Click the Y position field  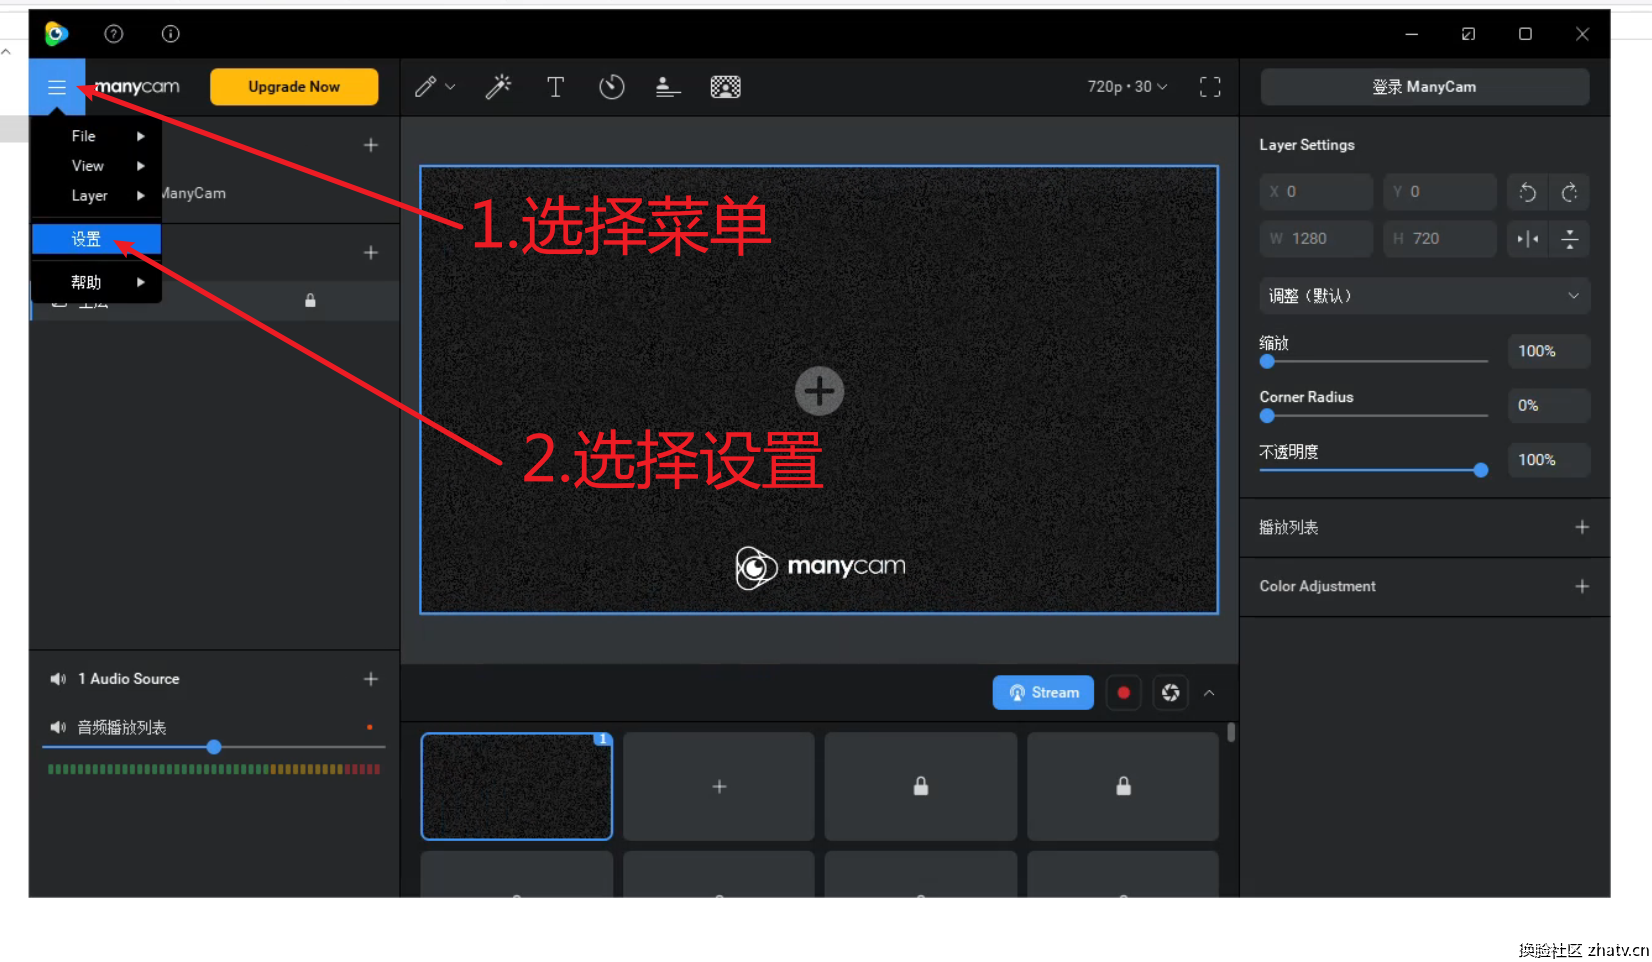pos(1440,192)
